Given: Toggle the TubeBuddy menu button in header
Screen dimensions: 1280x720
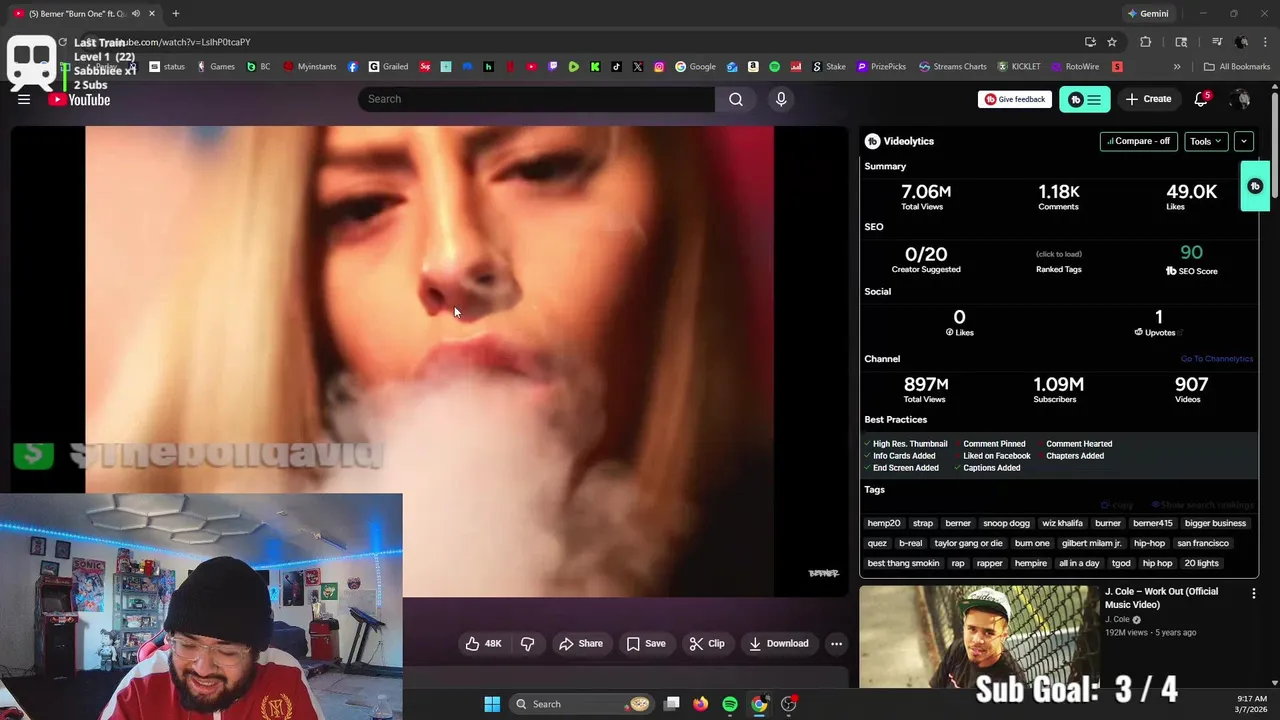Looking at the screenshot, I should pos(1085,99).
